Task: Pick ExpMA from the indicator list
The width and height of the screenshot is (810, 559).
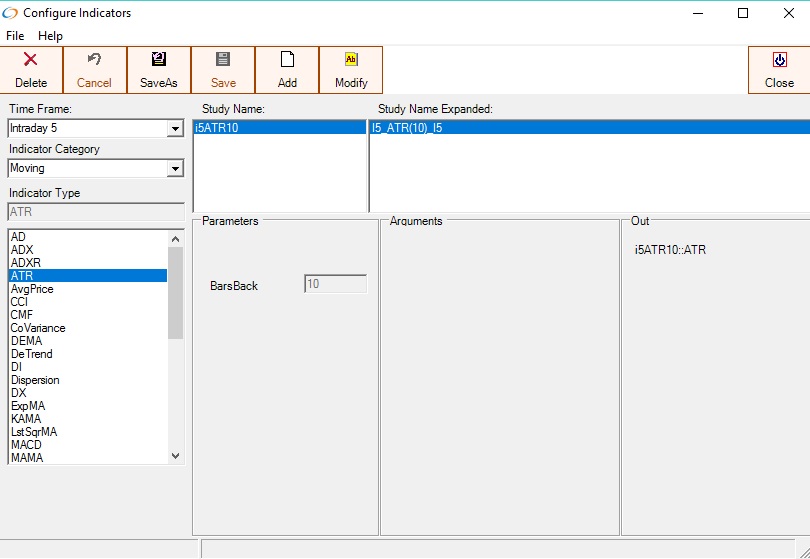Action: (x=27, y=406)
